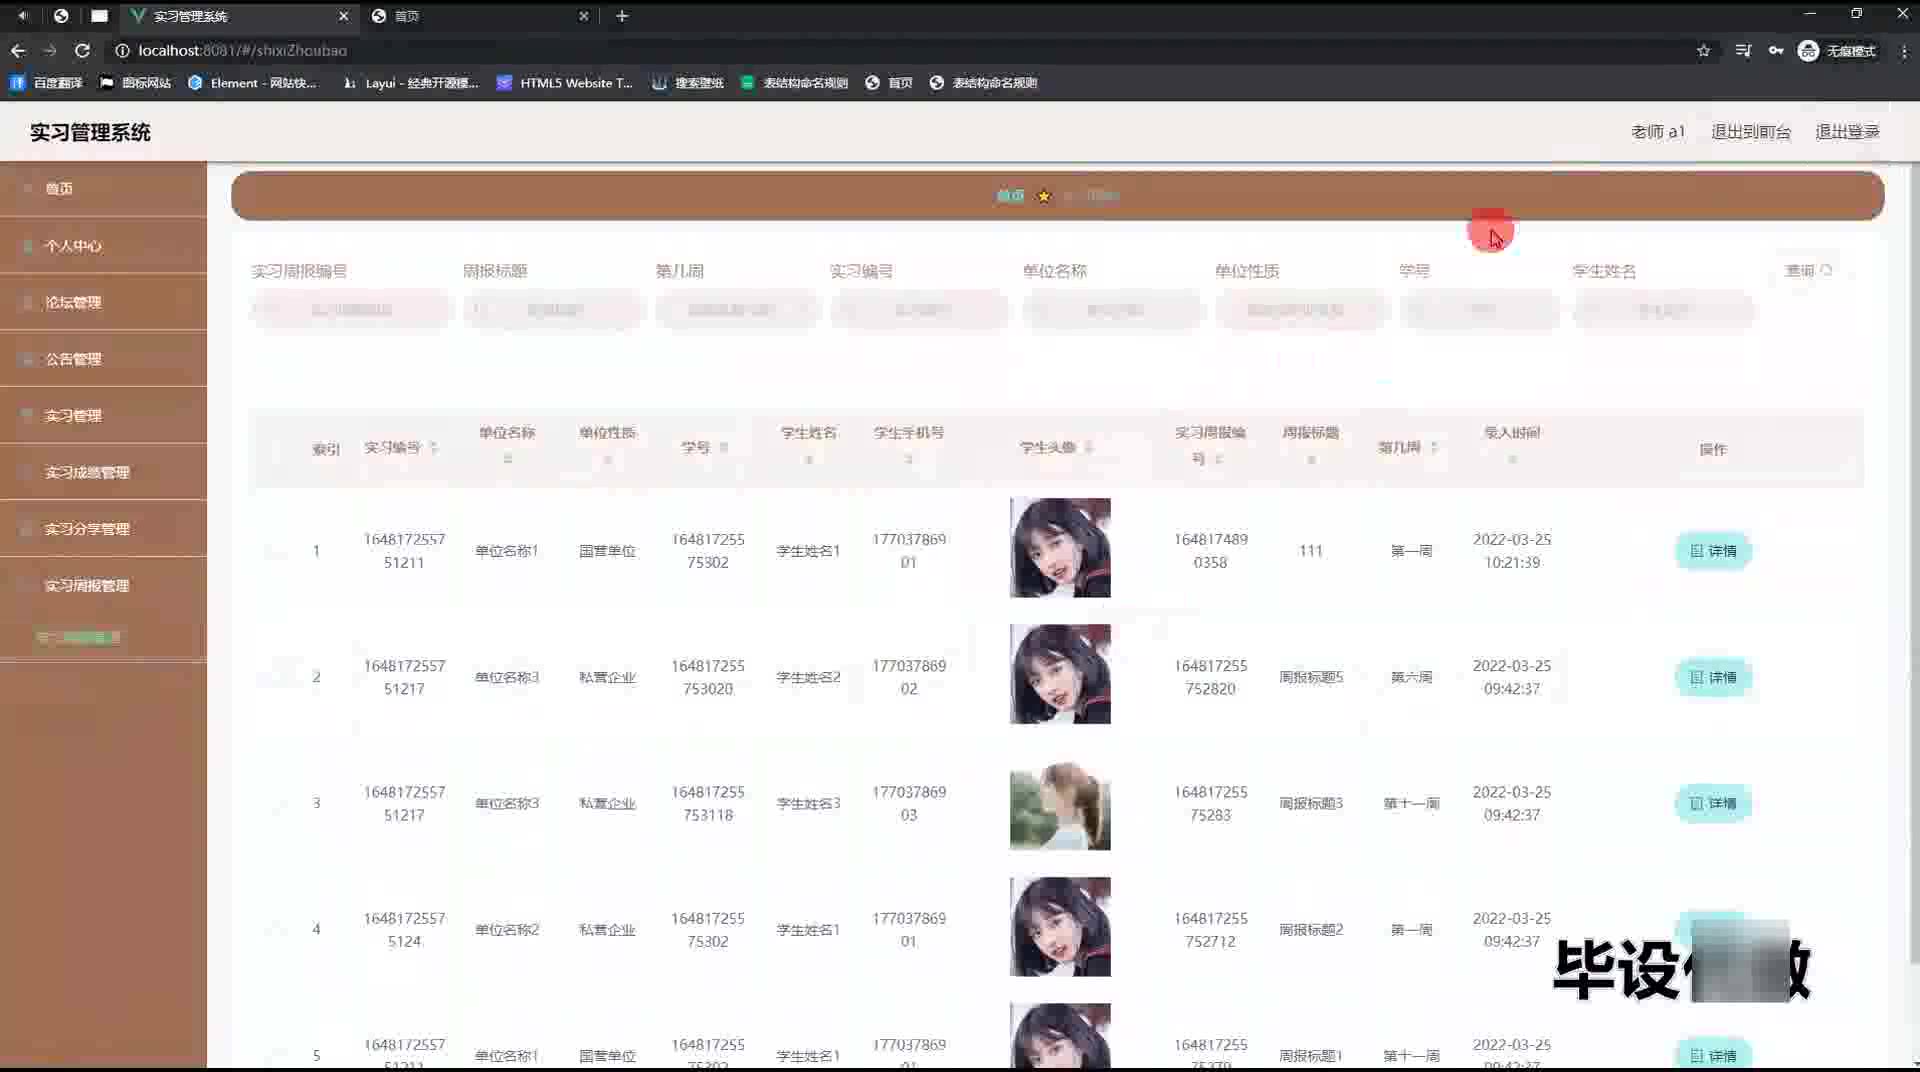
Task: Expand 公告管理 in the sidebar
Action: pyautogui.click(x=103, y=359)
